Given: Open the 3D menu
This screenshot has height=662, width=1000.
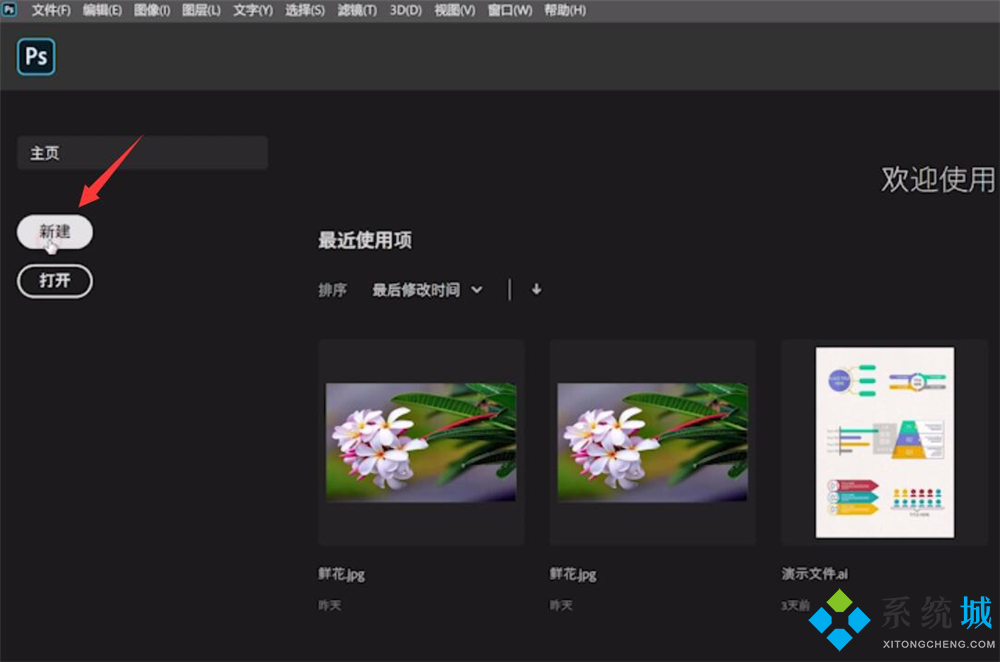Looking at the screenshot, I should point(404,10).
